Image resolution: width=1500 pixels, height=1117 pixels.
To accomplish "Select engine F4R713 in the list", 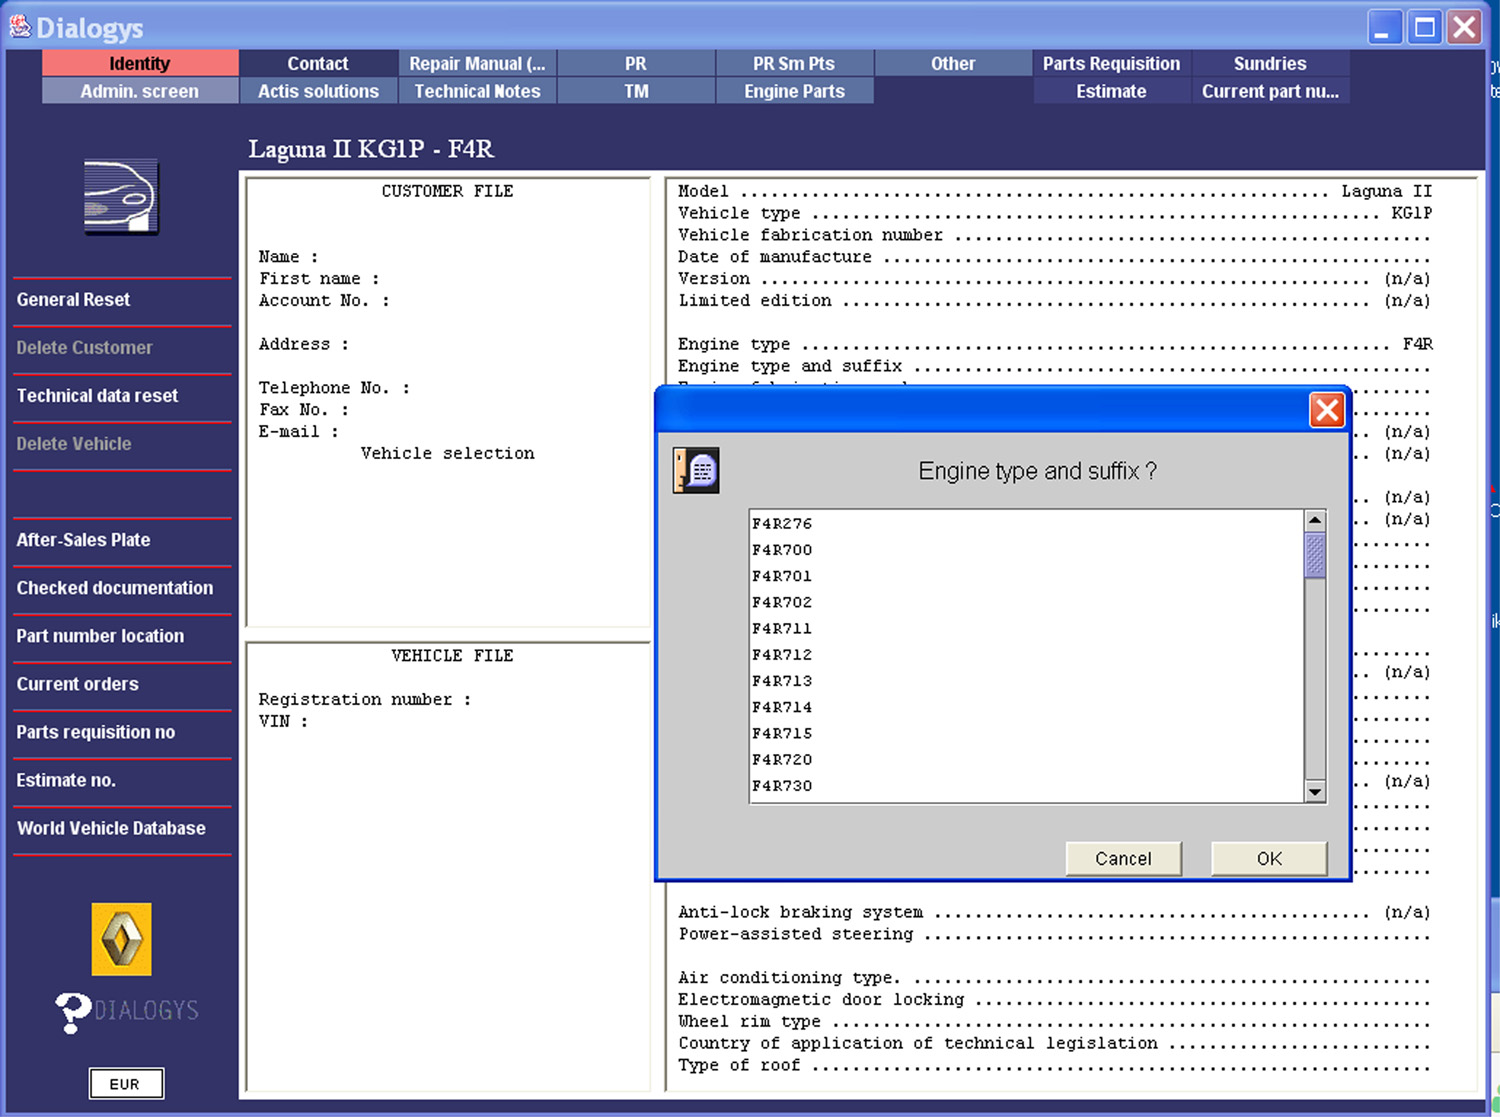I will tap(1027, 681).
